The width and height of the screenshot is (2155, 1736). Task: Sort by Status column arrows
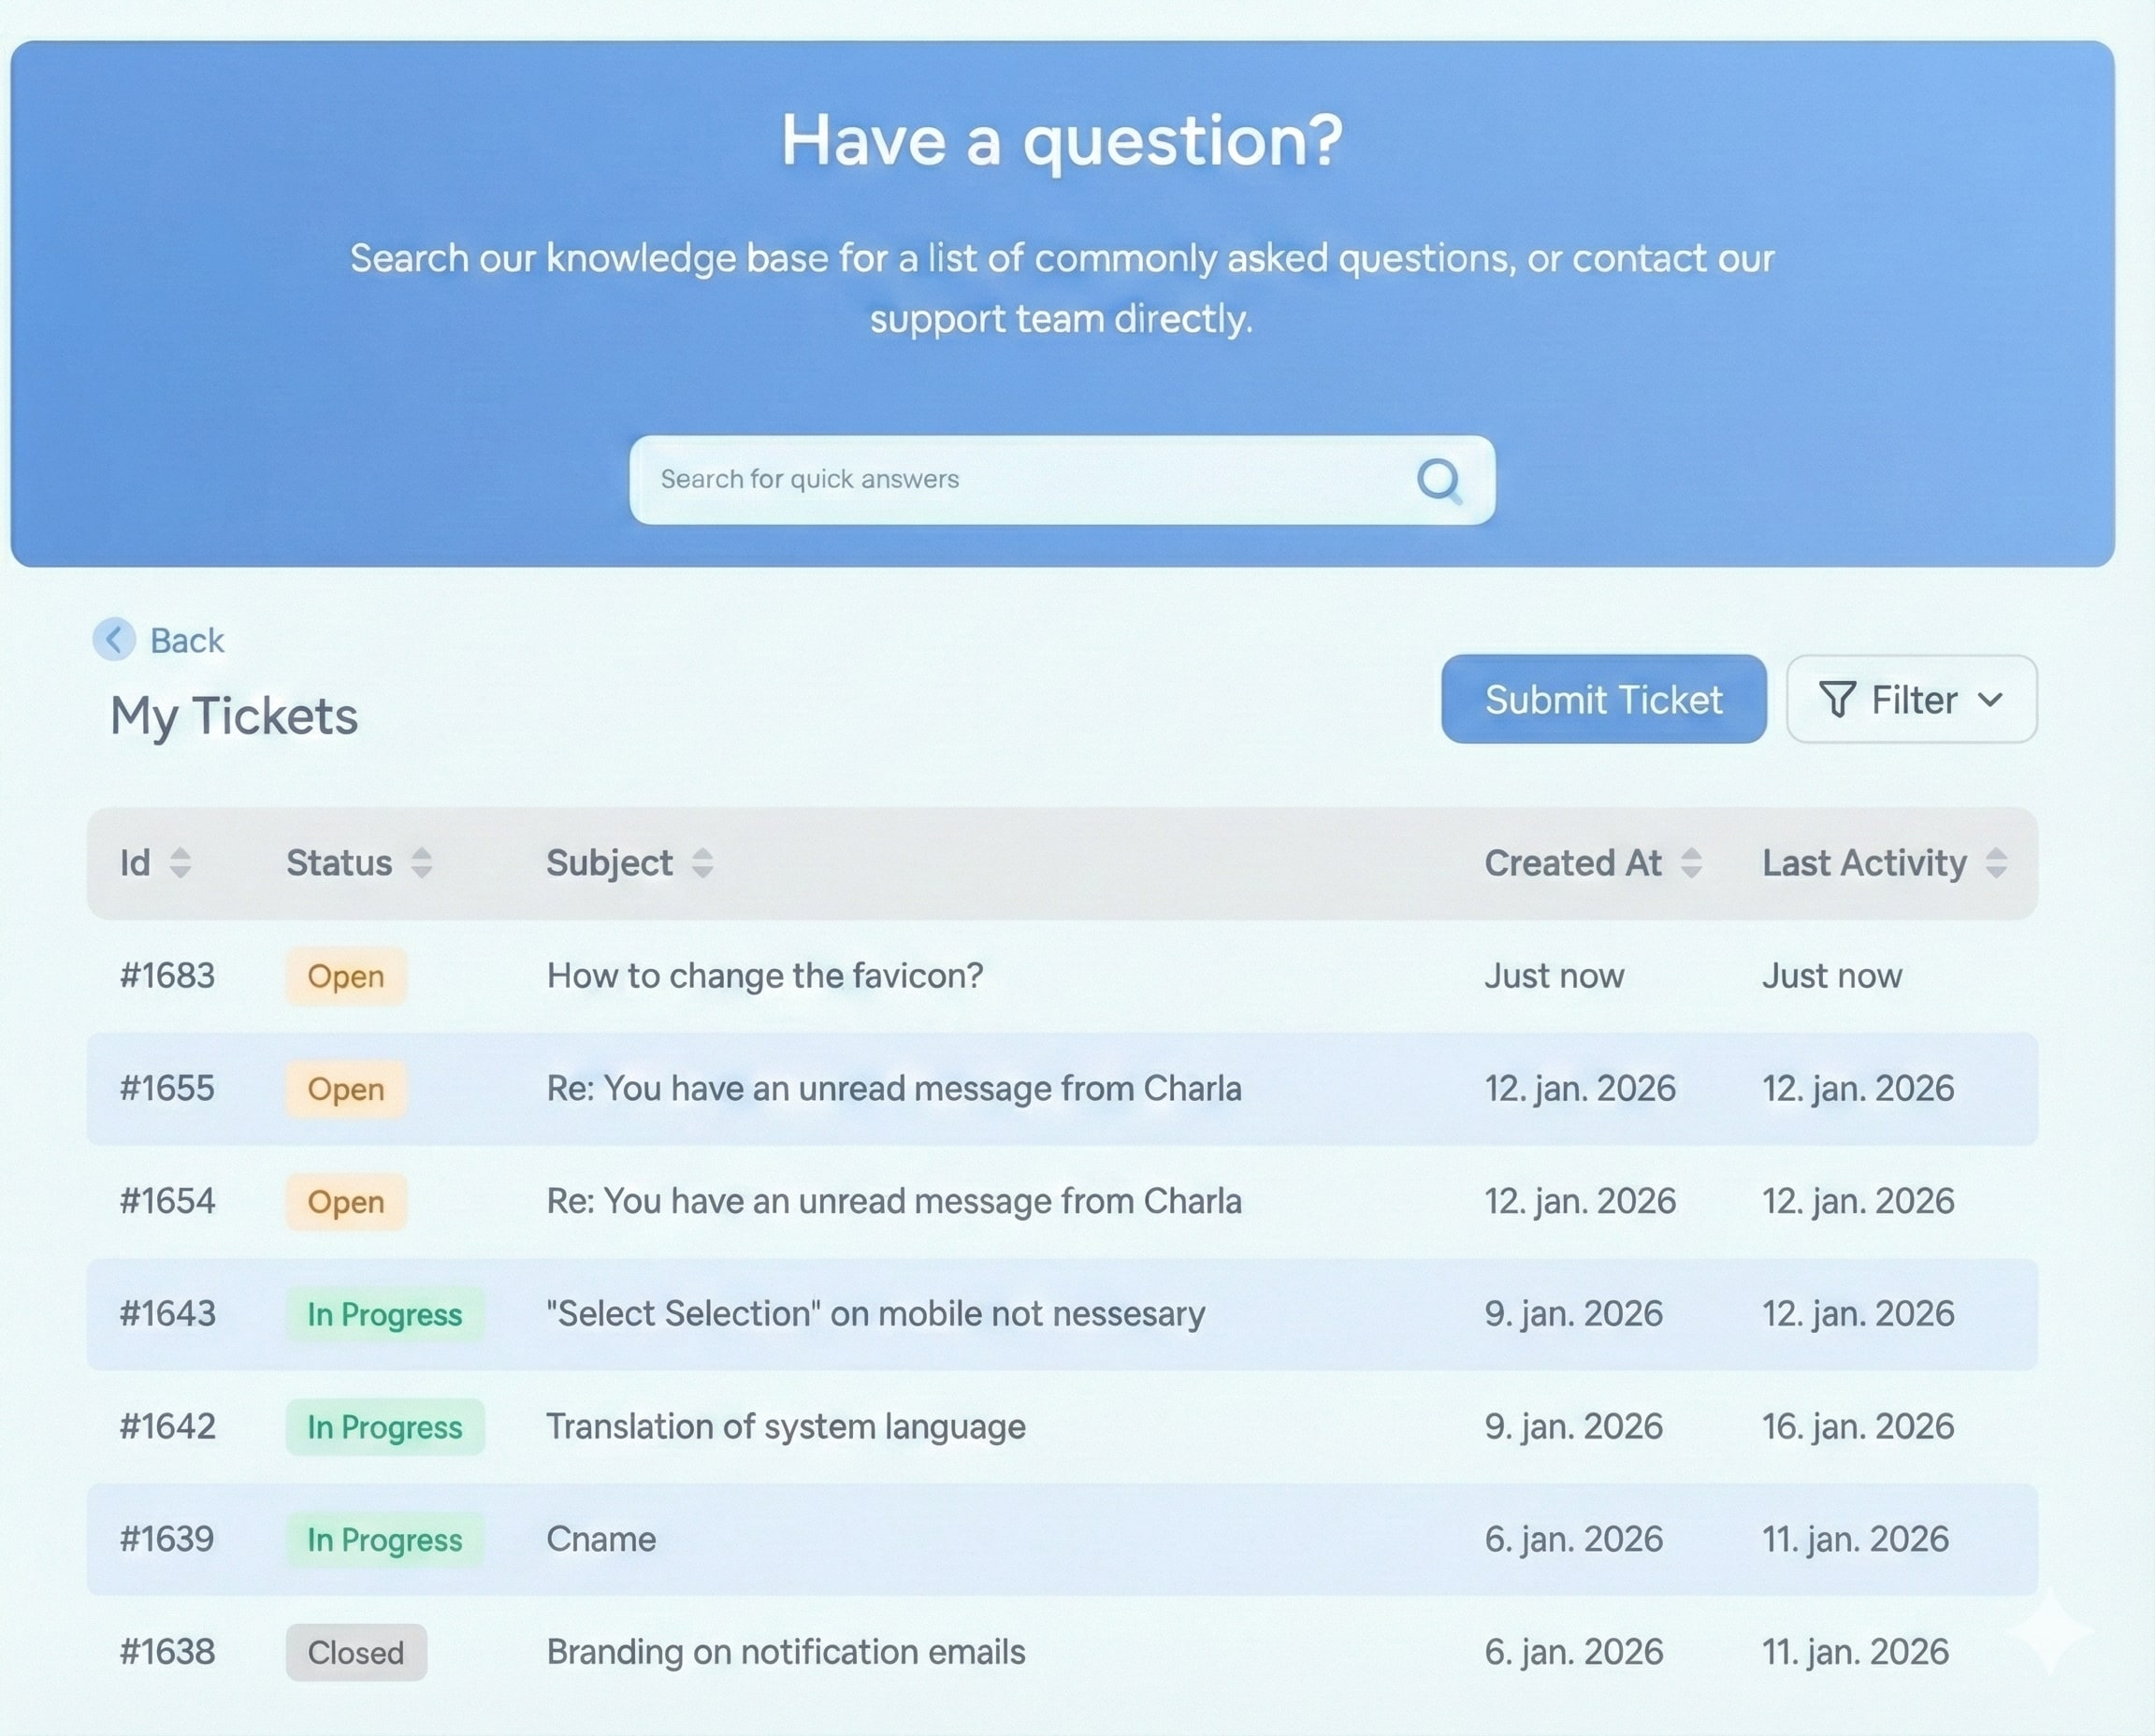[x=421, y=862]
